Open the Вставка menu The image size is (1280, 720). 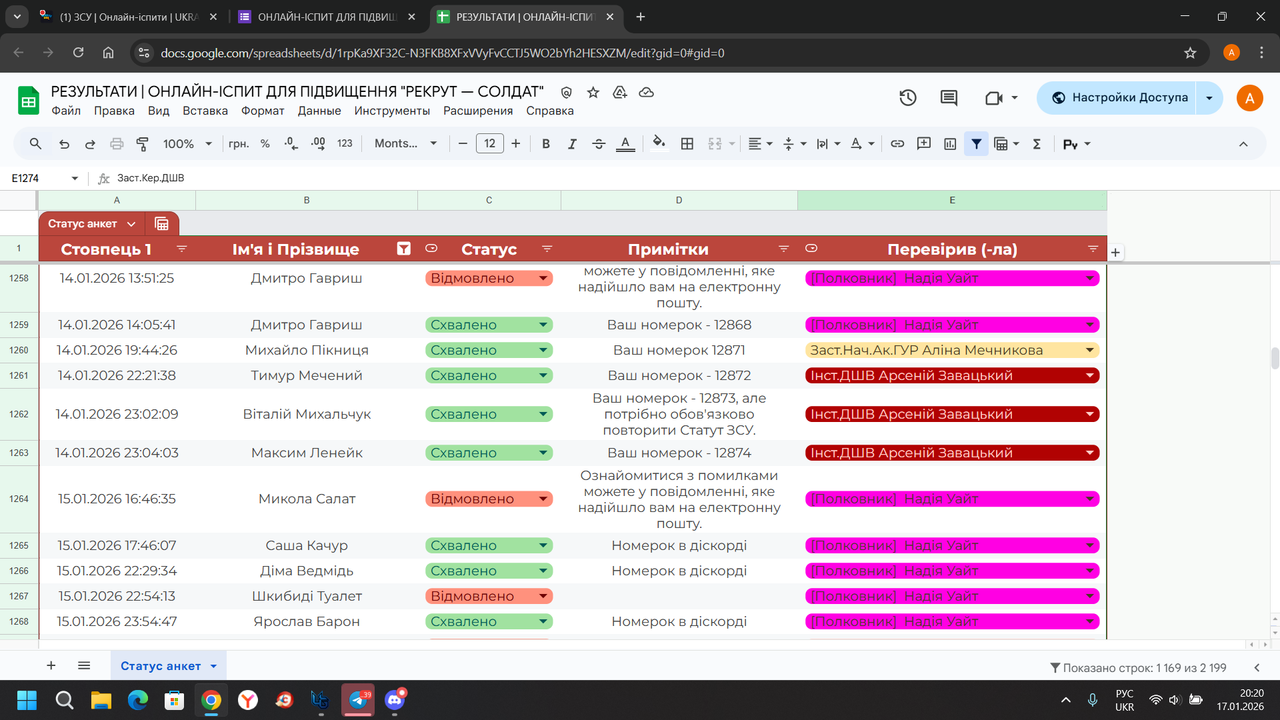coord(205,111)
